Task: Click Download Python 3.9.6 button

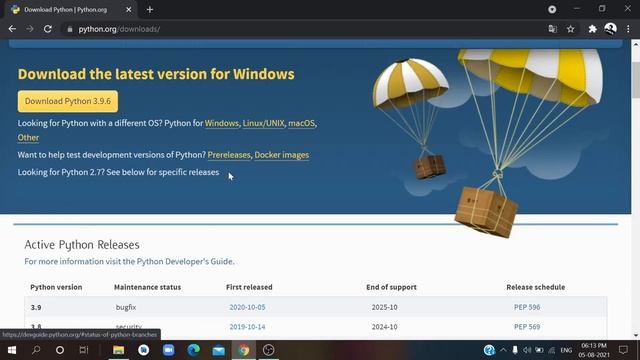Action: [68, 101]
